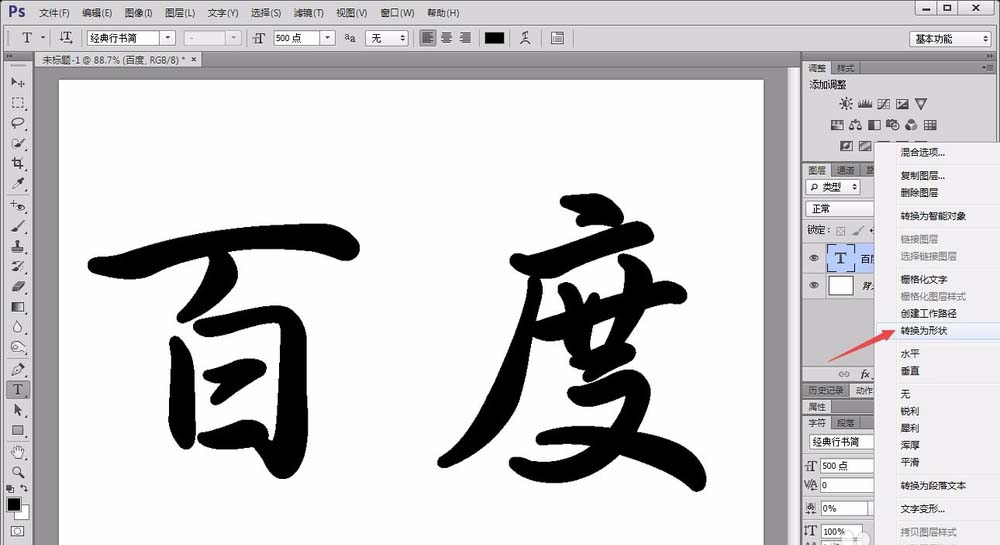1000x545 pixels.
Task: Click the Create Warped Text icon
Action: 525,38
